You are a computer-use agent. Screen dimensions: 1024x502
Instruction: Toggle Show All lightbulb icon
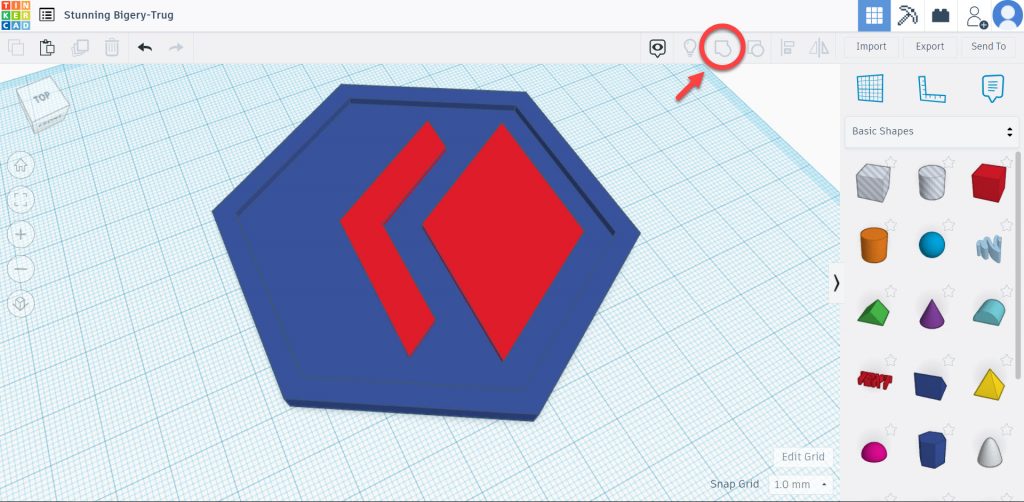689,47
